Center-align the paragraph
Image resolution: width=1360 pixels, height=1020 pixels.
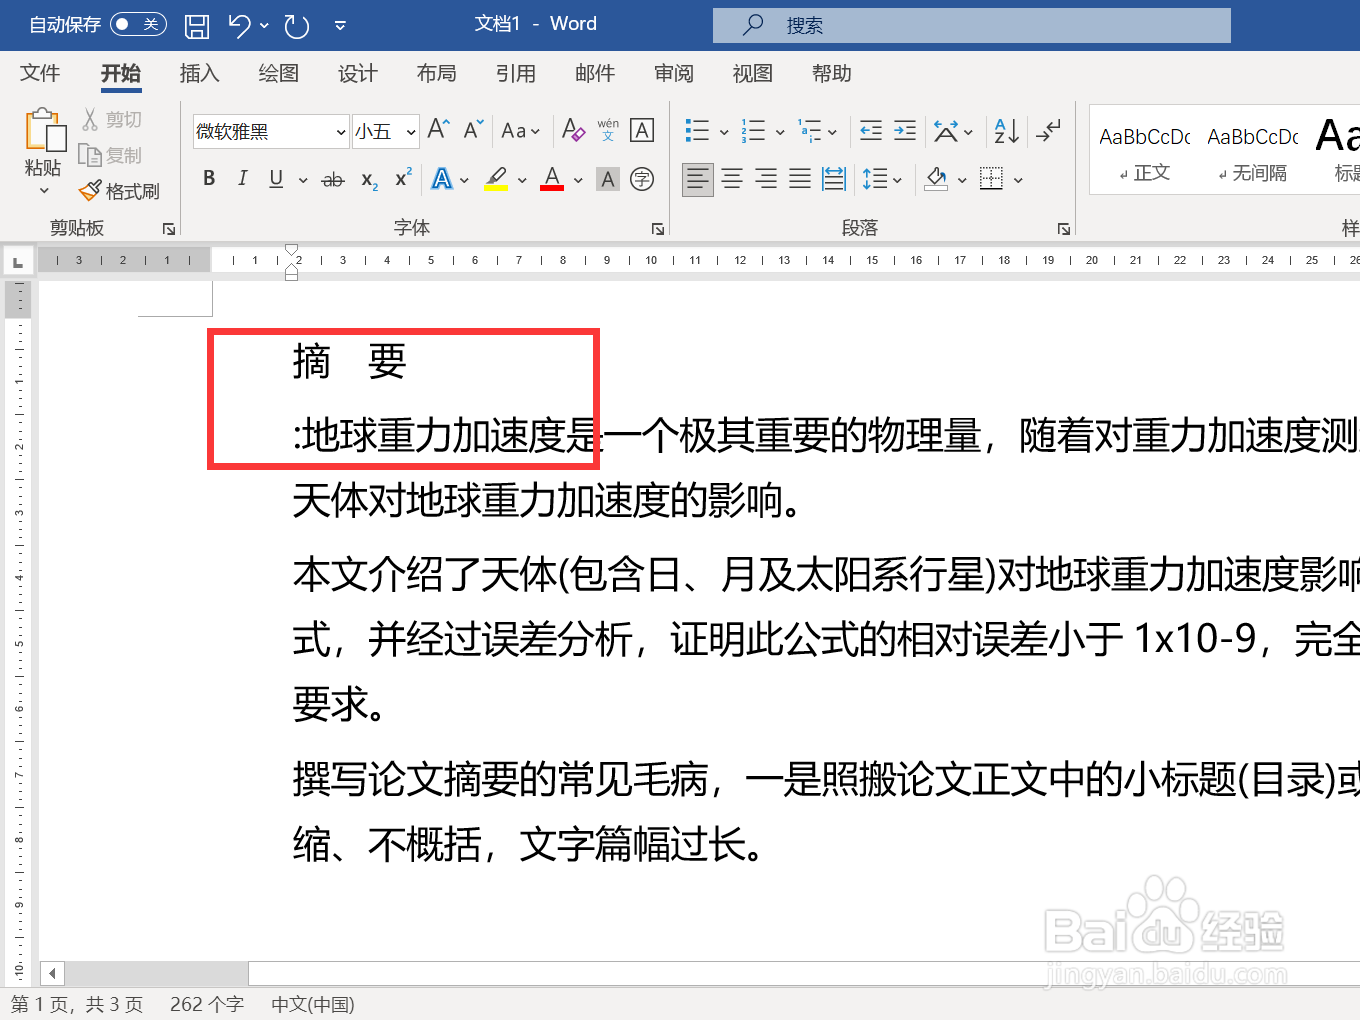pyautogui.click(x=732, y=179)
